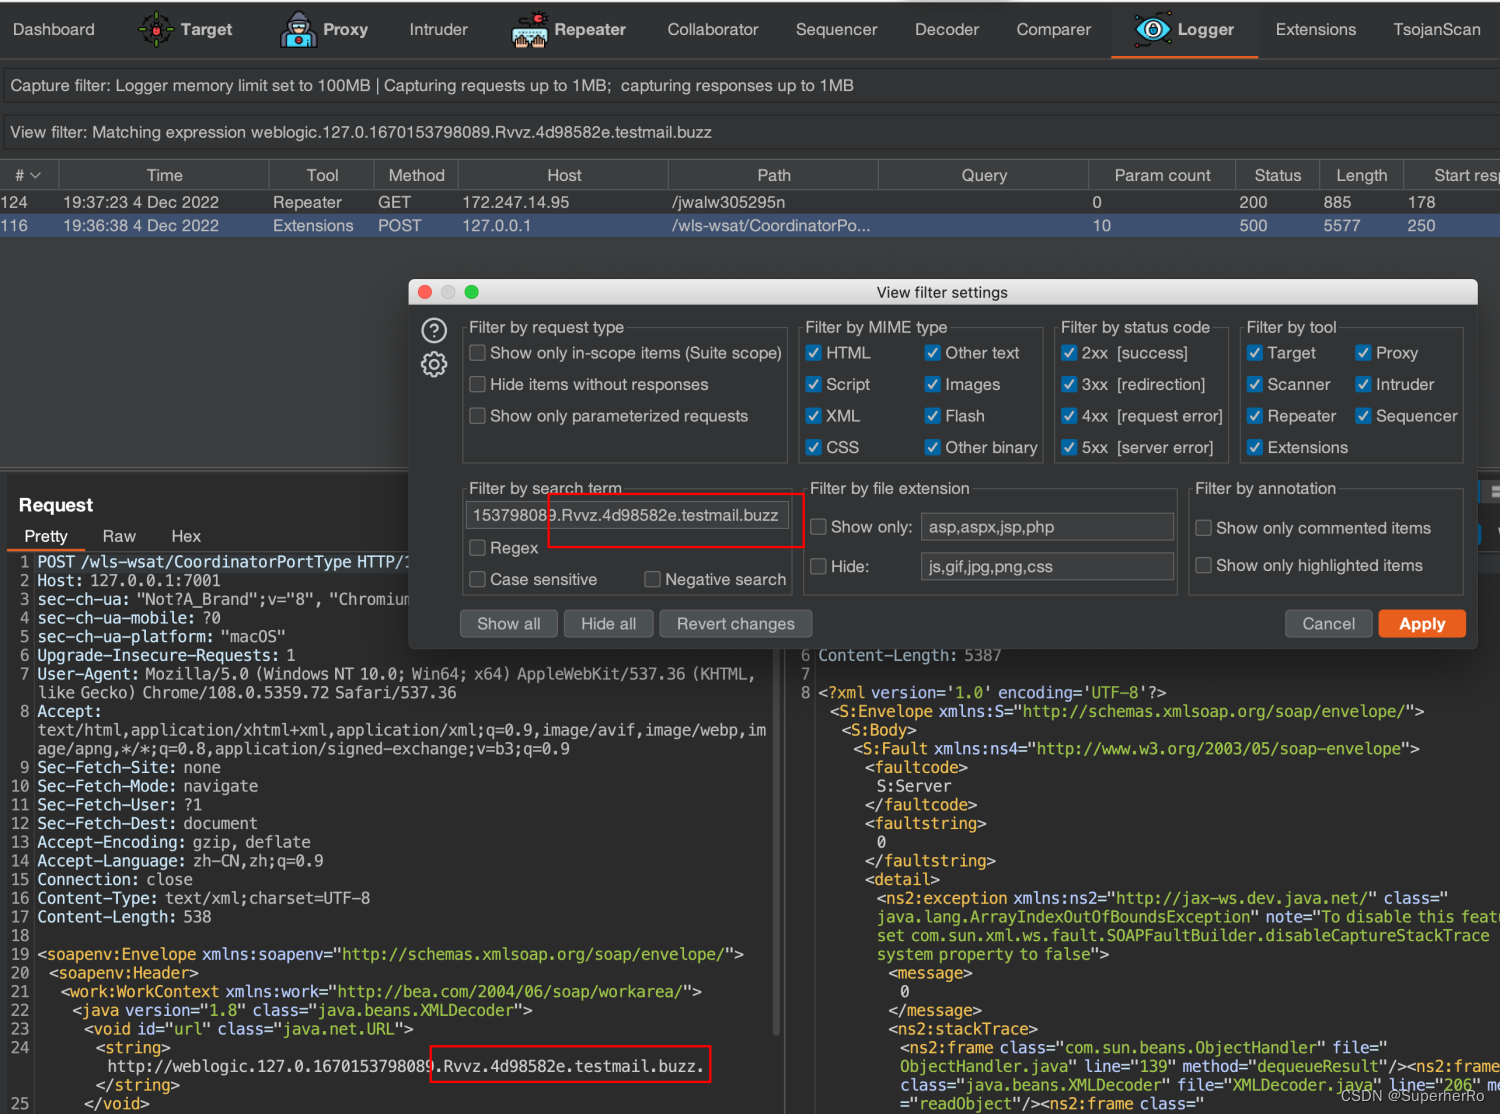Select log row 124 GET request

(750, 202)
